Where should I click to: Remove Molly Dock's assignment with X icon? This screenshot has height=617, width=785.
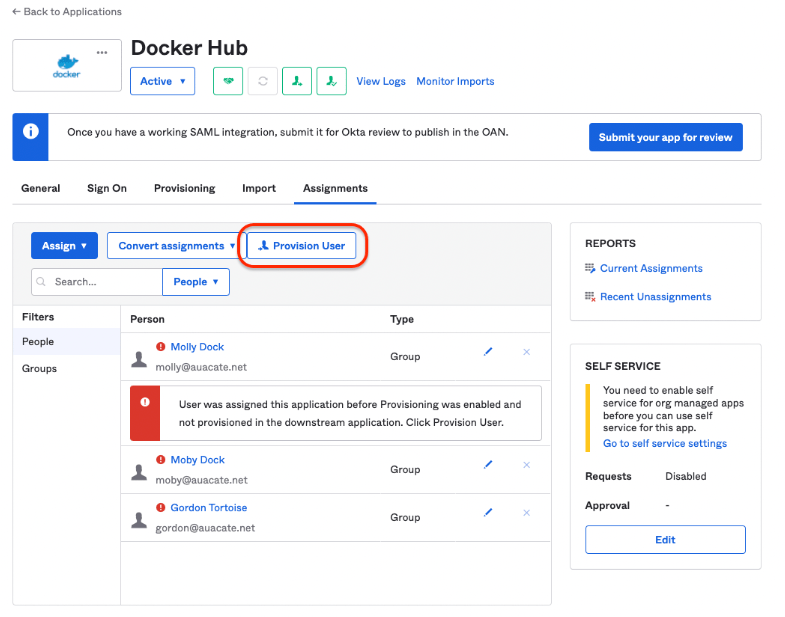click(x=526, y=352)
